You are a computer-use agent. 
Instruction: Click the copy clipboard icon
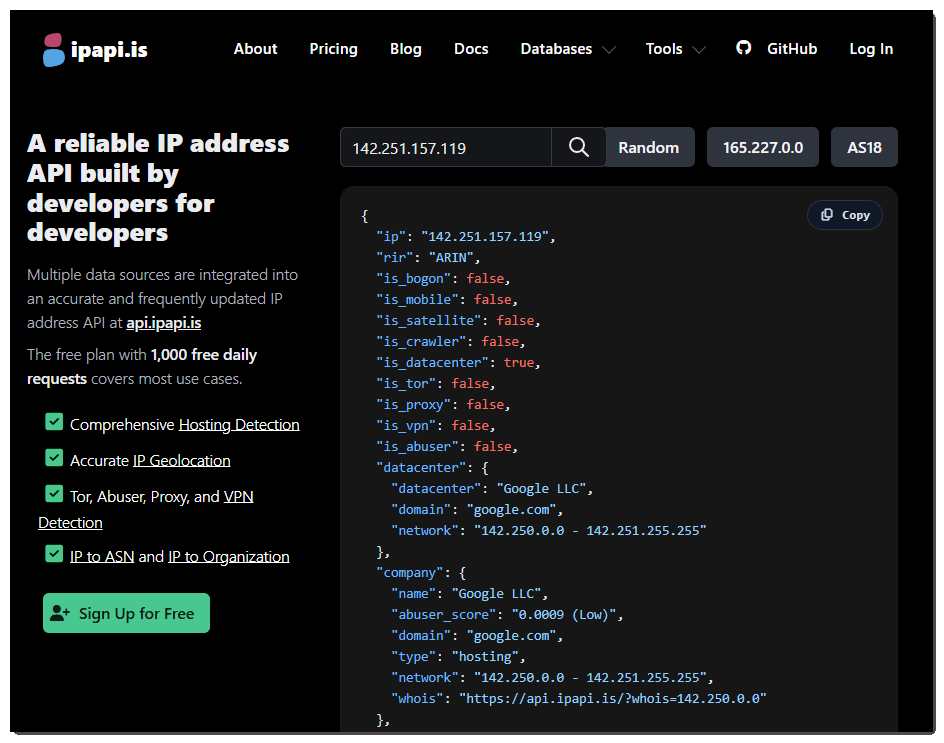[827, 214]
